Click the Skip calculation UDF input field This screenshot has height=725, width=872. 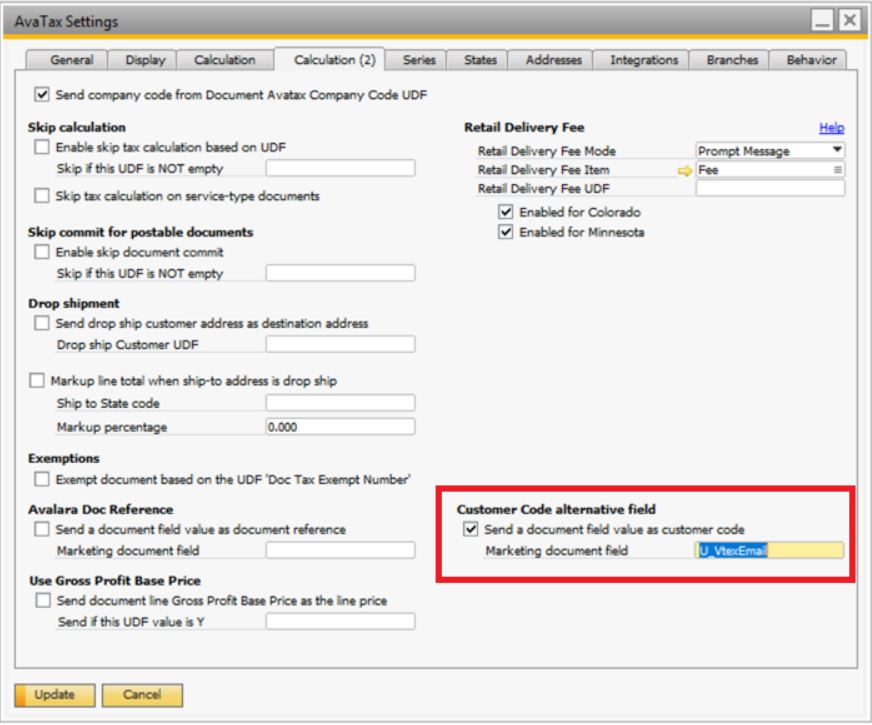(340, 168)
